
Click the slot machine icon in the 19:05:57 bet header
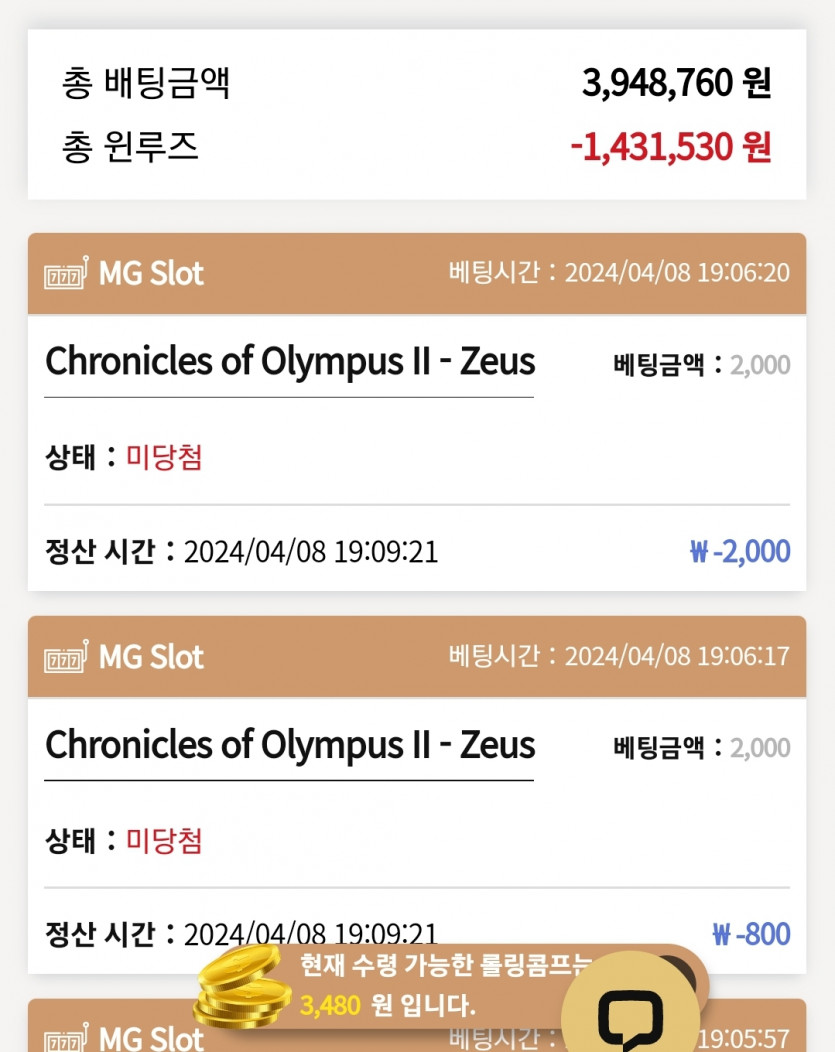point(66,1038)
